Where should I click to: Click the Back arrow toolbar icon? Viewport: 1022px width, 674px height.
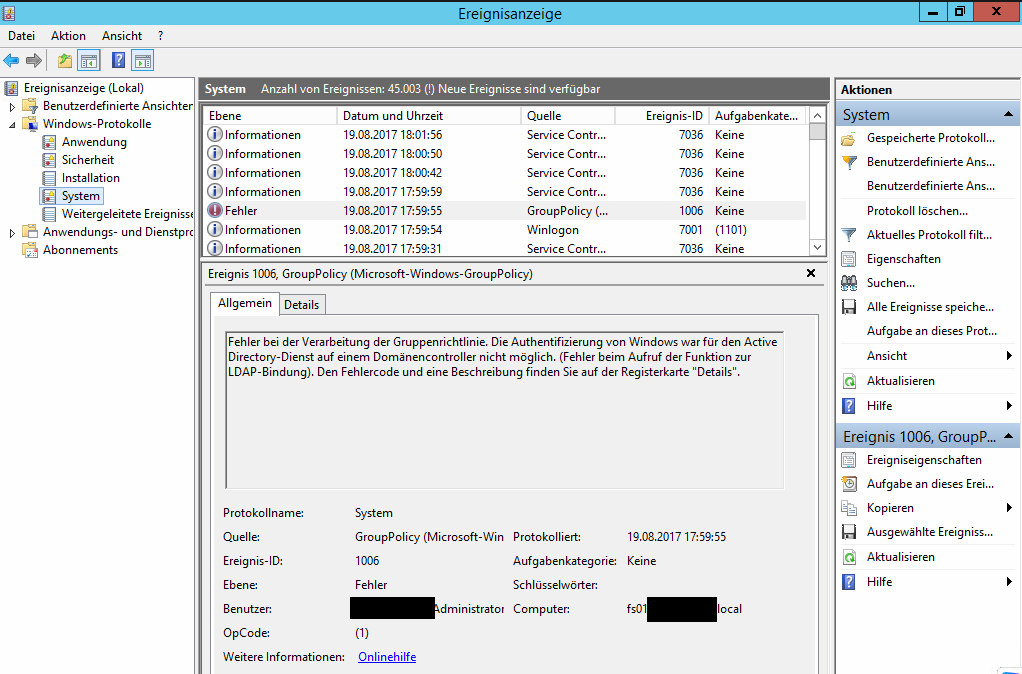click(x=11, y=61)
